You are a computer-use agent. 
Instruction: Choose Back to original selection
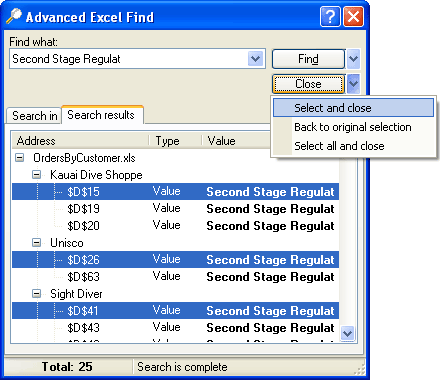coord(353,127)
